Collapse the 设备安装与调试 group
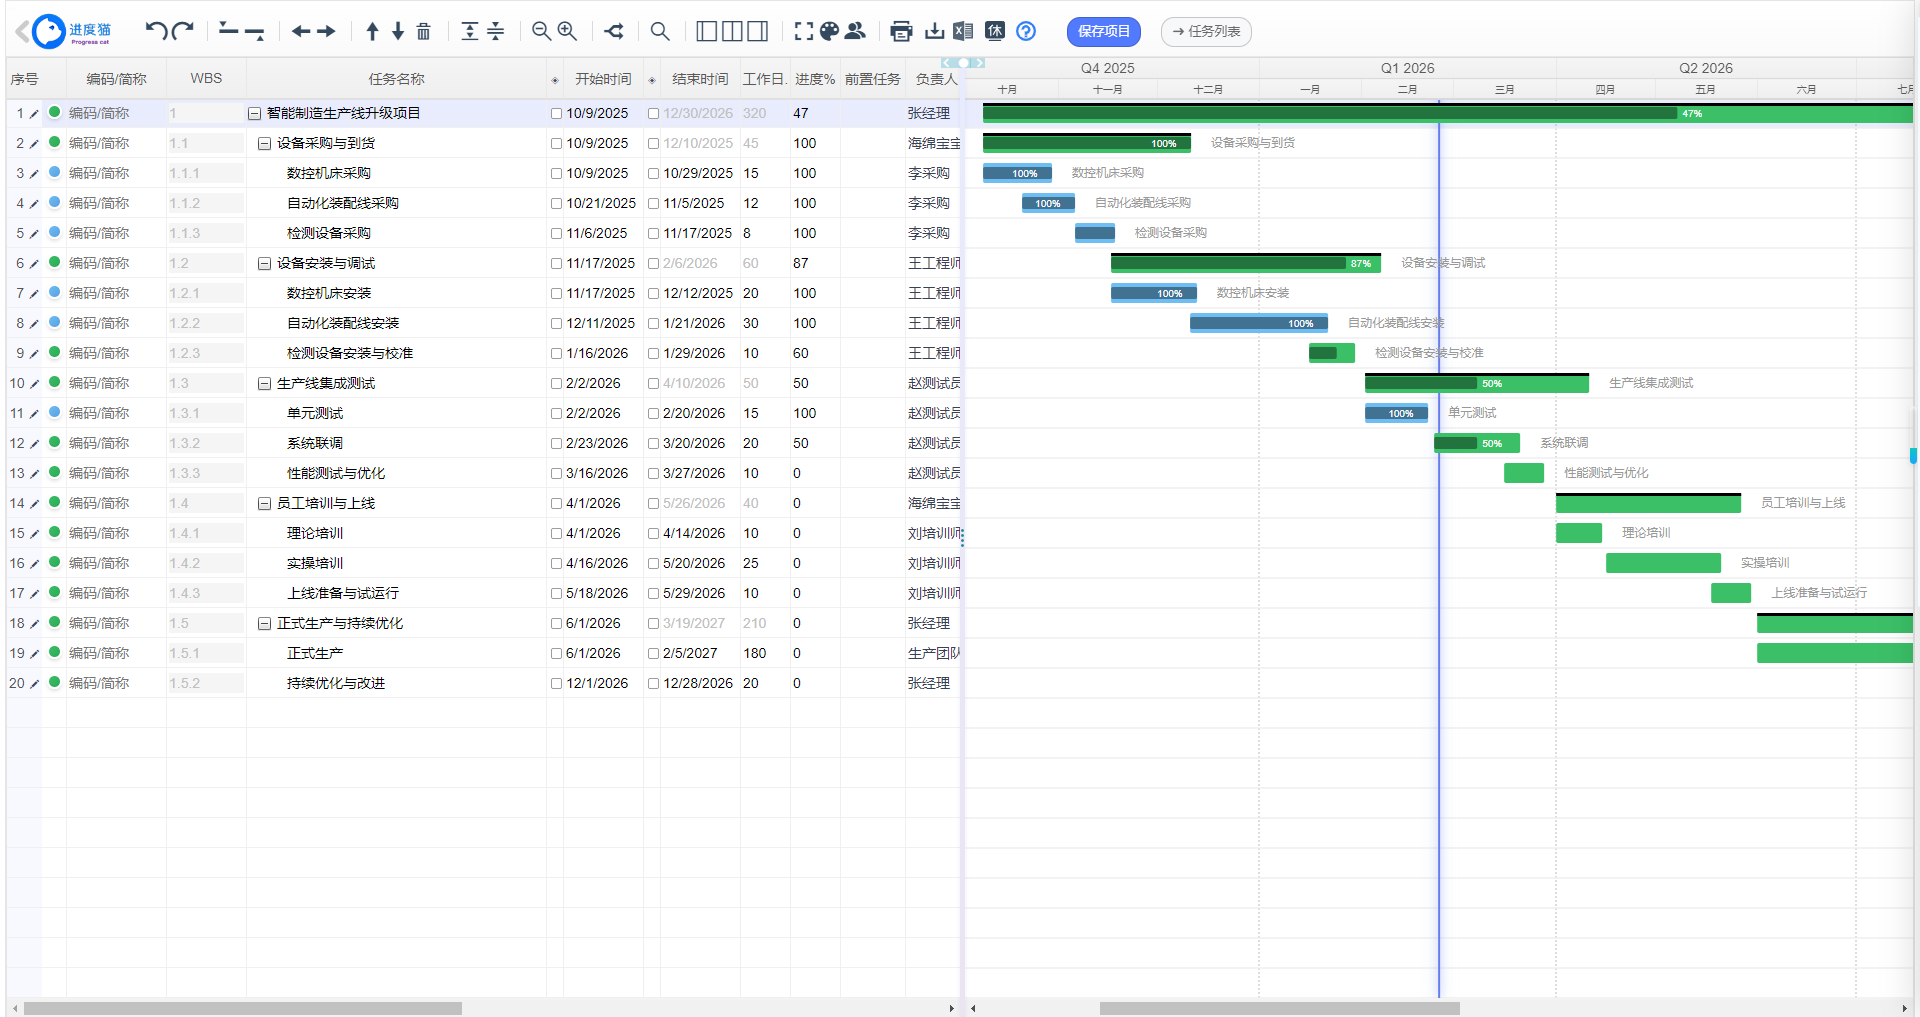Viewport: 1920px width, 1017px height. [x=264, y=264]
